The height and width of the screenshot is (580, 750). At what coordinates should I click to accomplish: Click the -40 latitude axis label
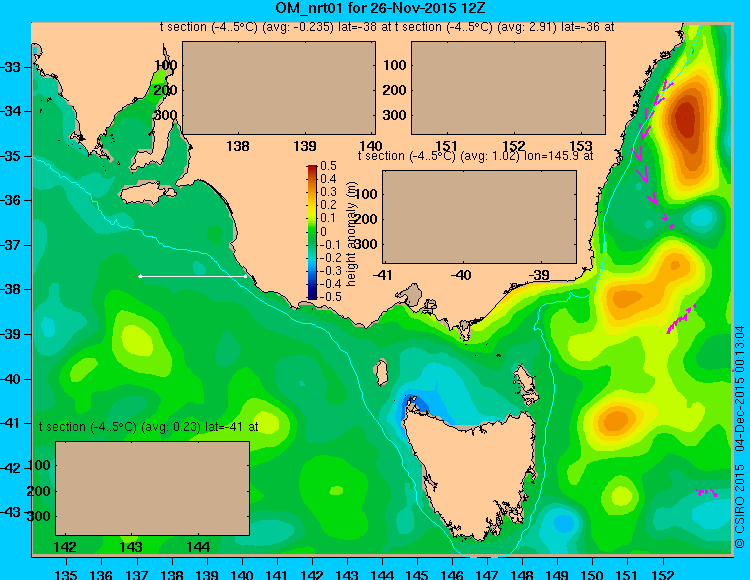coord(11,379)
